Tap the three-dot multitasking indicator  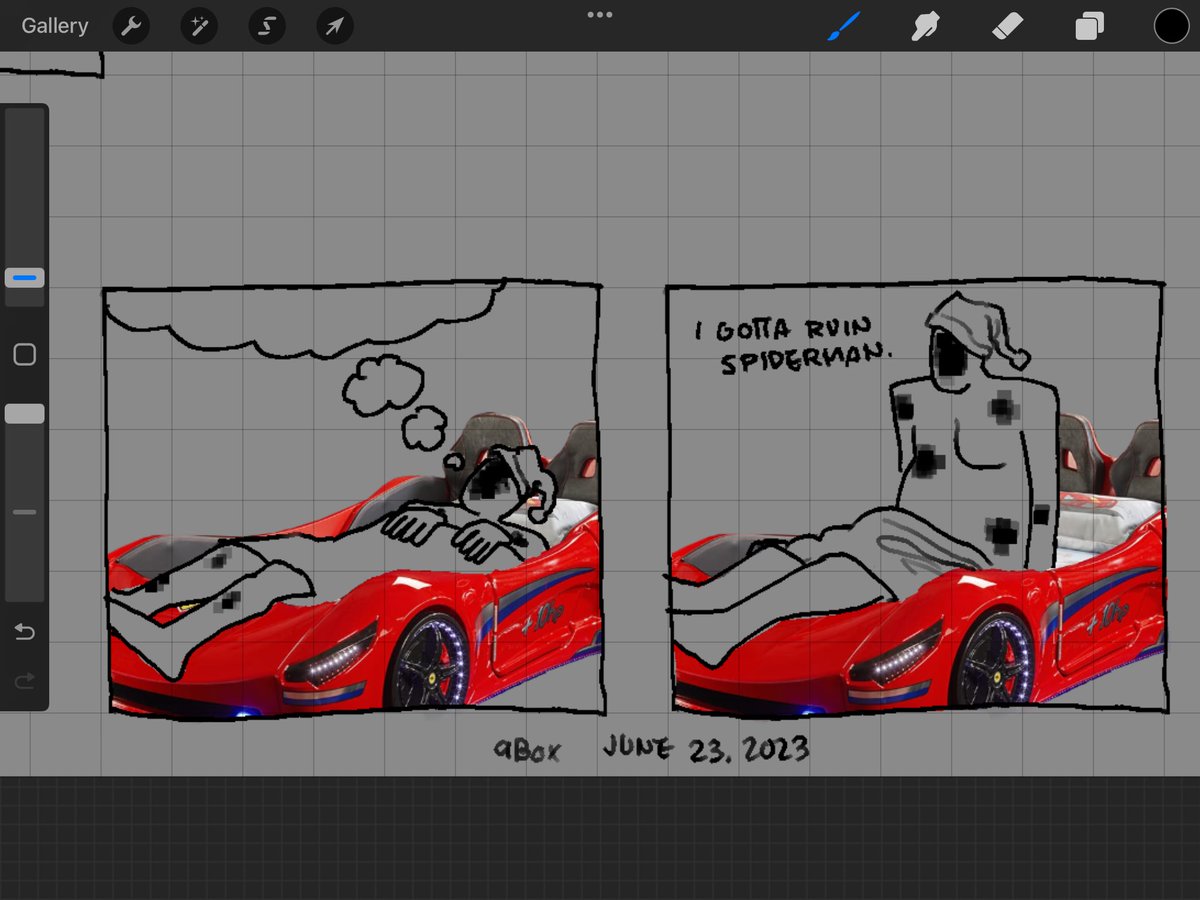click(x=600, y=14)
